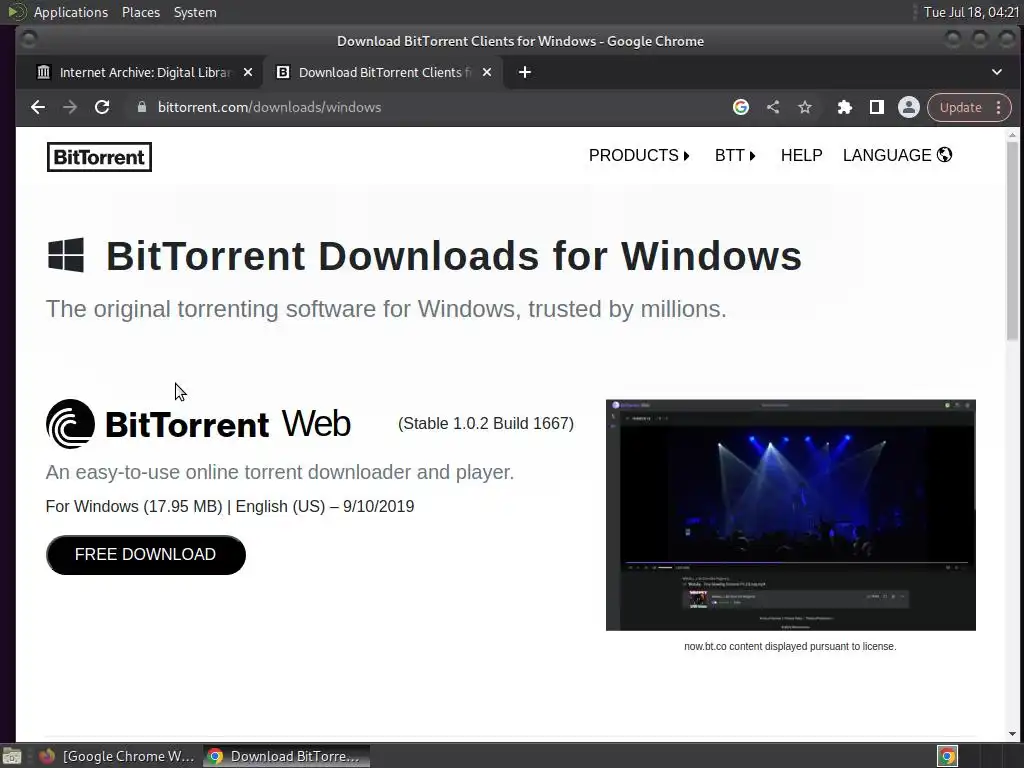Viewport: 1024px width, 768px height.
Task: Click the 'original torrenting software' tagline
Action: tap(386, 309)
